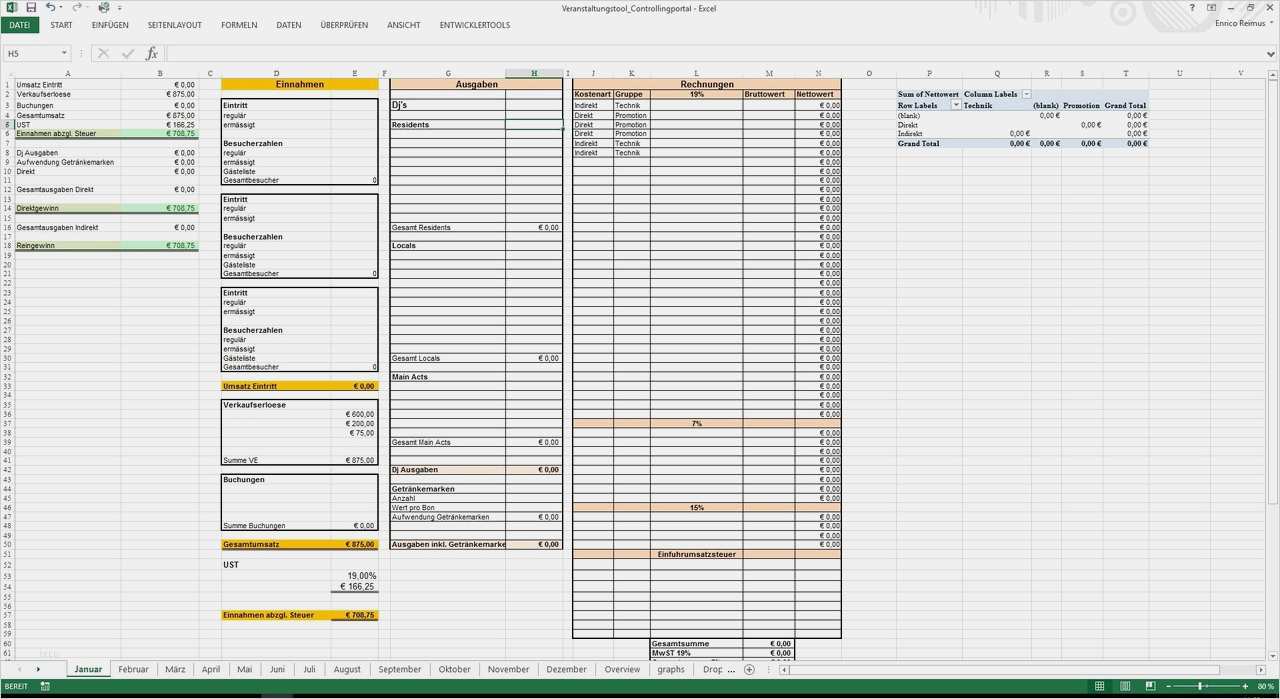Switch to the FORMELN ribbon tab
The image size is (1280, 699).
[239, 25]
